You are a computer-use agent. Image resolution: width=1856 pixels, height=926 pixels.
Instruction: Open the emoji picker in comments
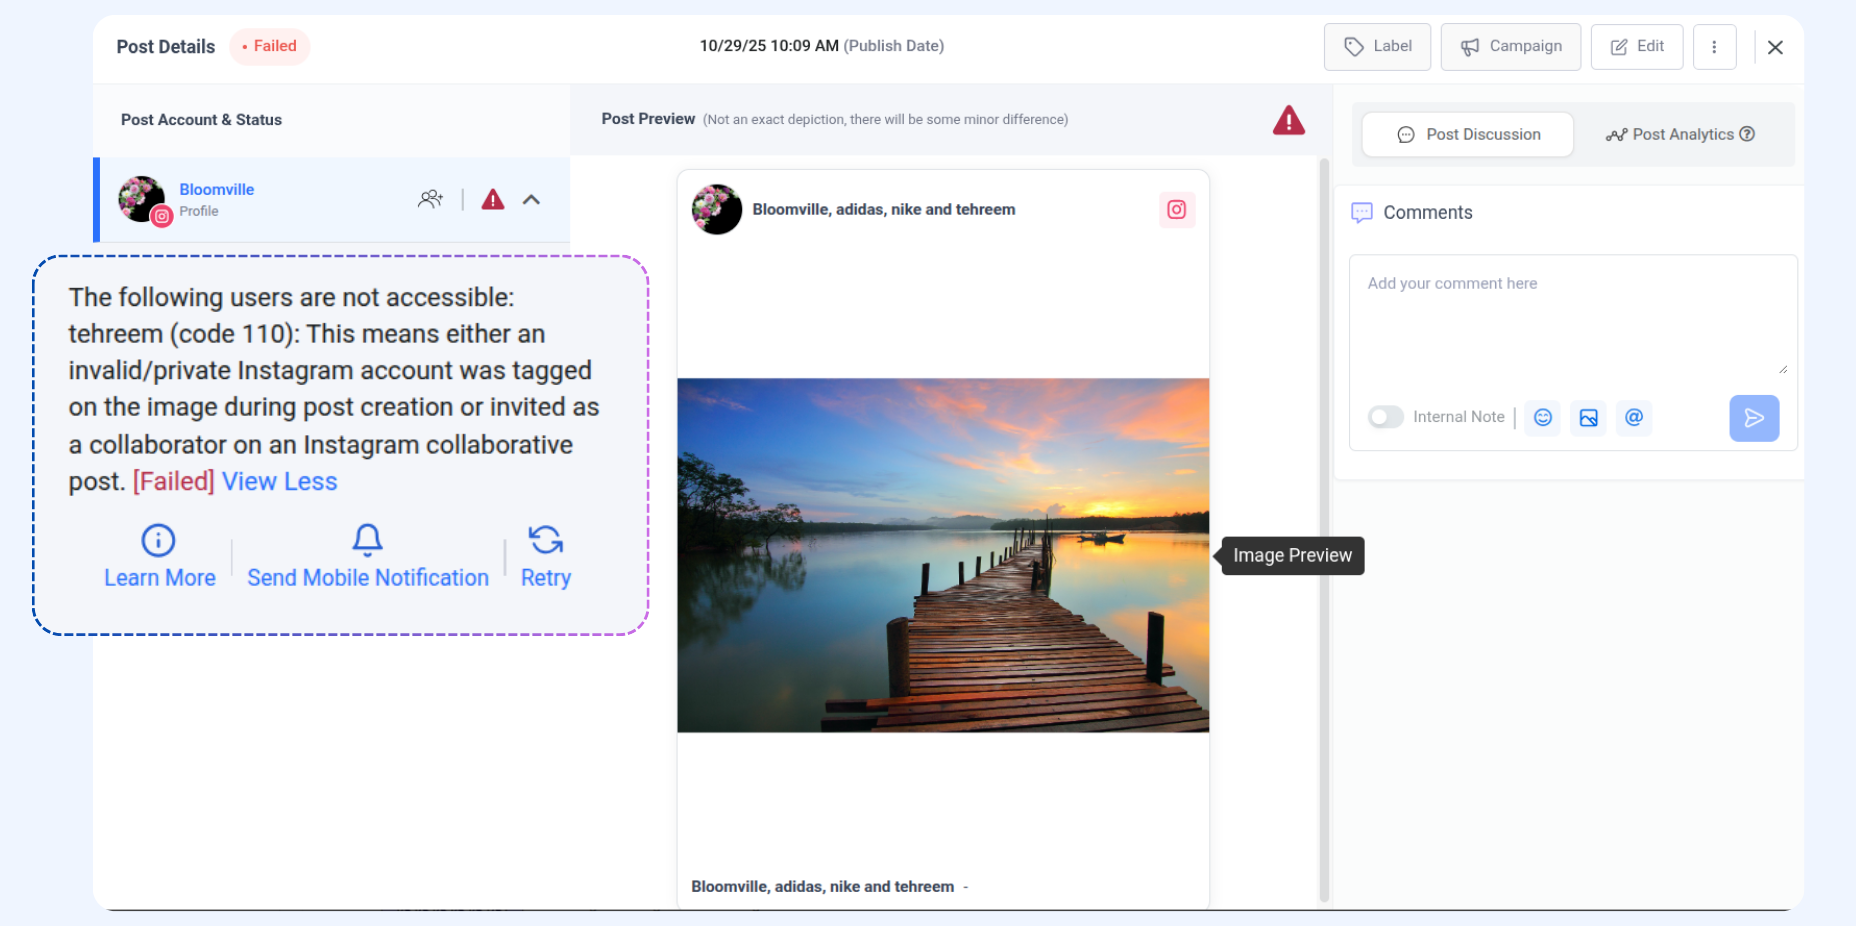pyautogui.click(x=1543, y=417)
